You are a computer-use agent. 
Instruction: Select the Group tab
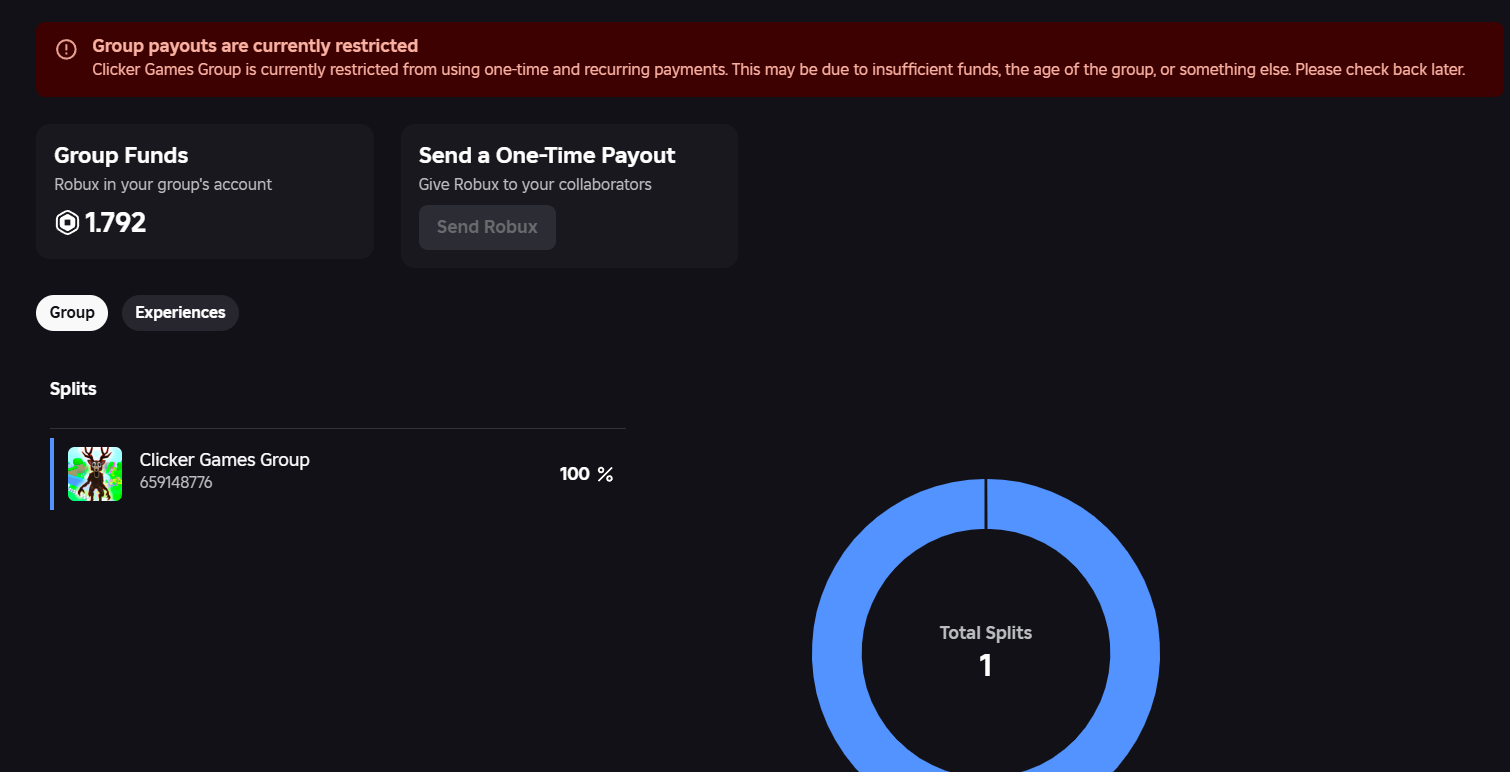(71, 312)
